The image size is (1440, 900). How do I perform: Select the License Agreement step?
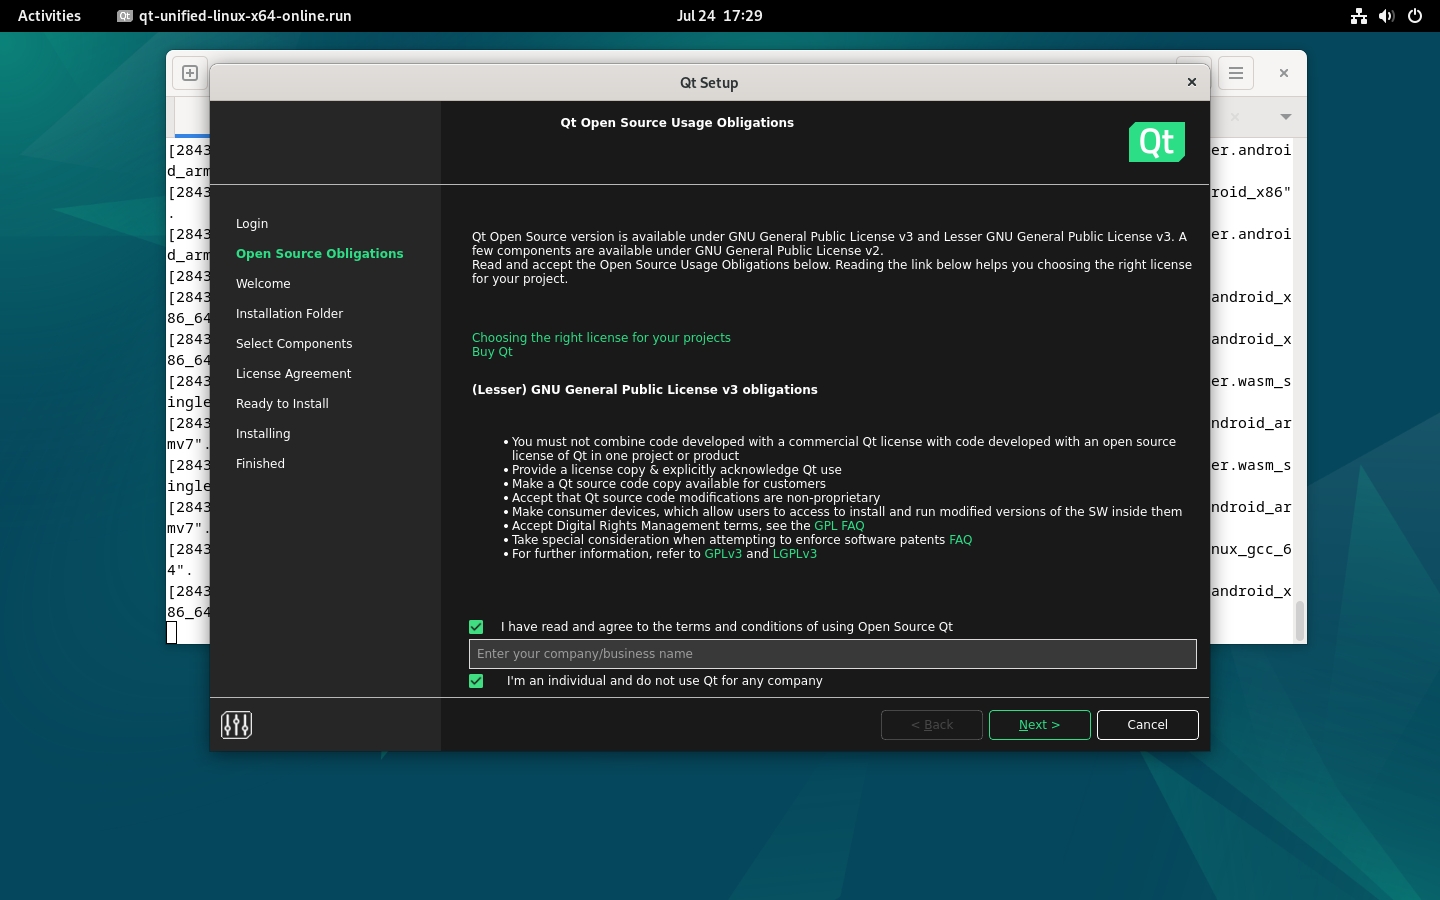click(293, 374)
